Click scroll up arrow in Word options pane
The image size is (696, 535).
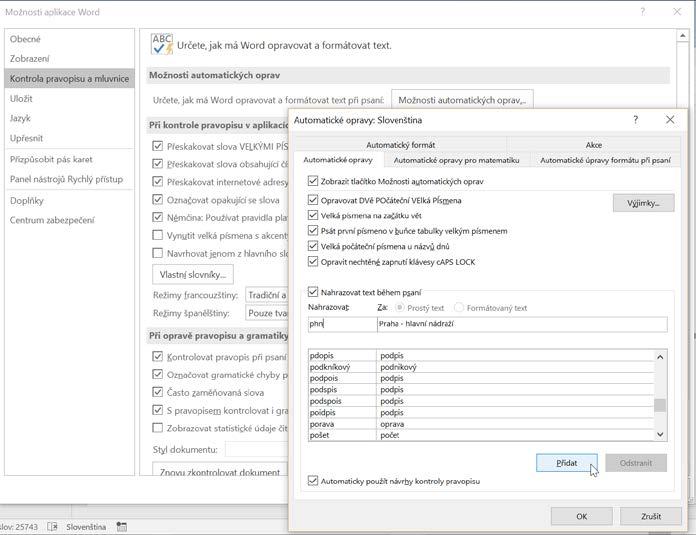pyautogui.click(x=682, y=35)
